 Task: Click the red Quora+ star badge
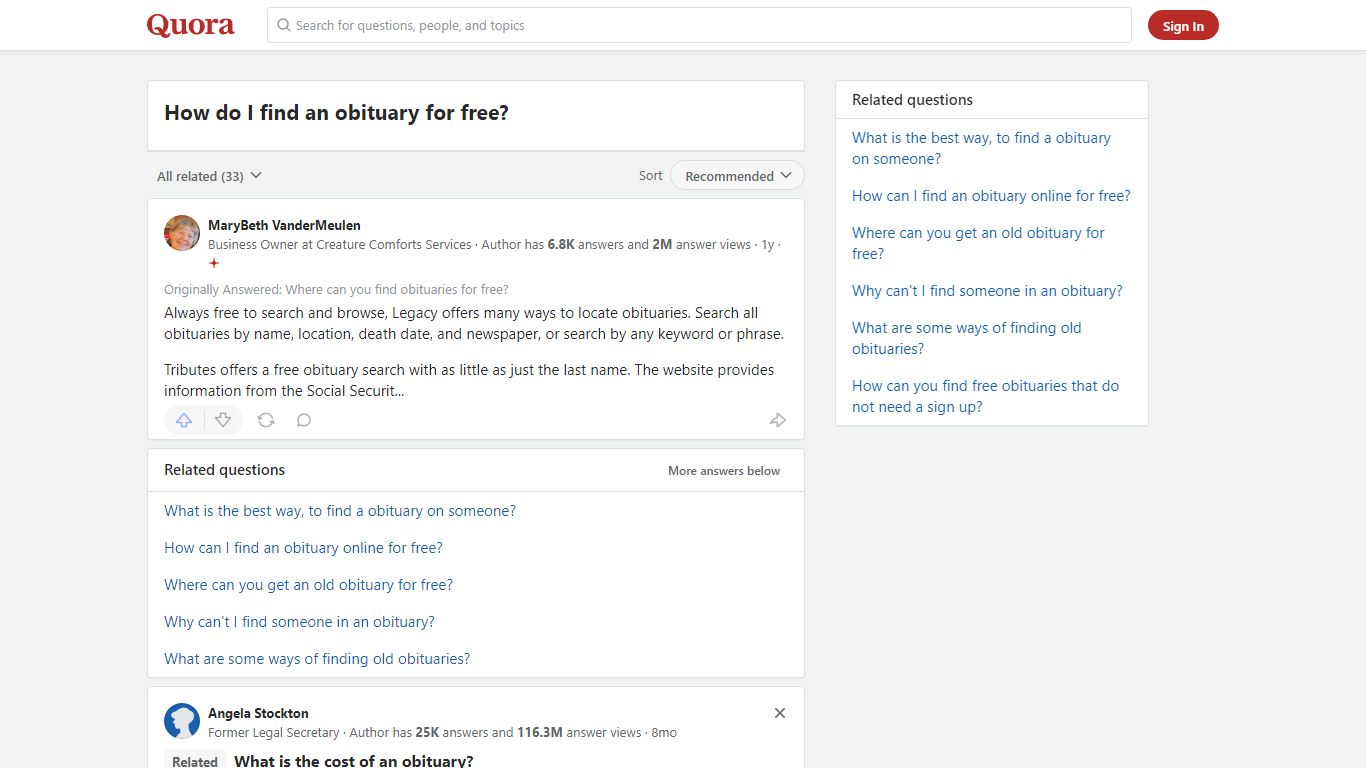(214, 263)
